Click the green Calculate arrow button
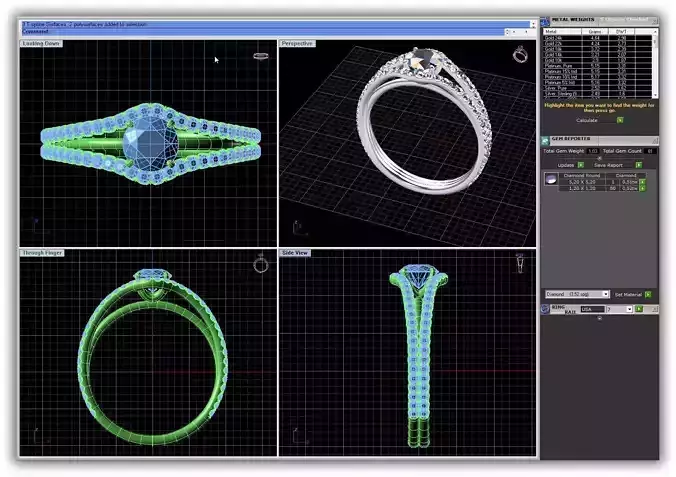Screen dimensions: 676x477 (x=620, y=120)
